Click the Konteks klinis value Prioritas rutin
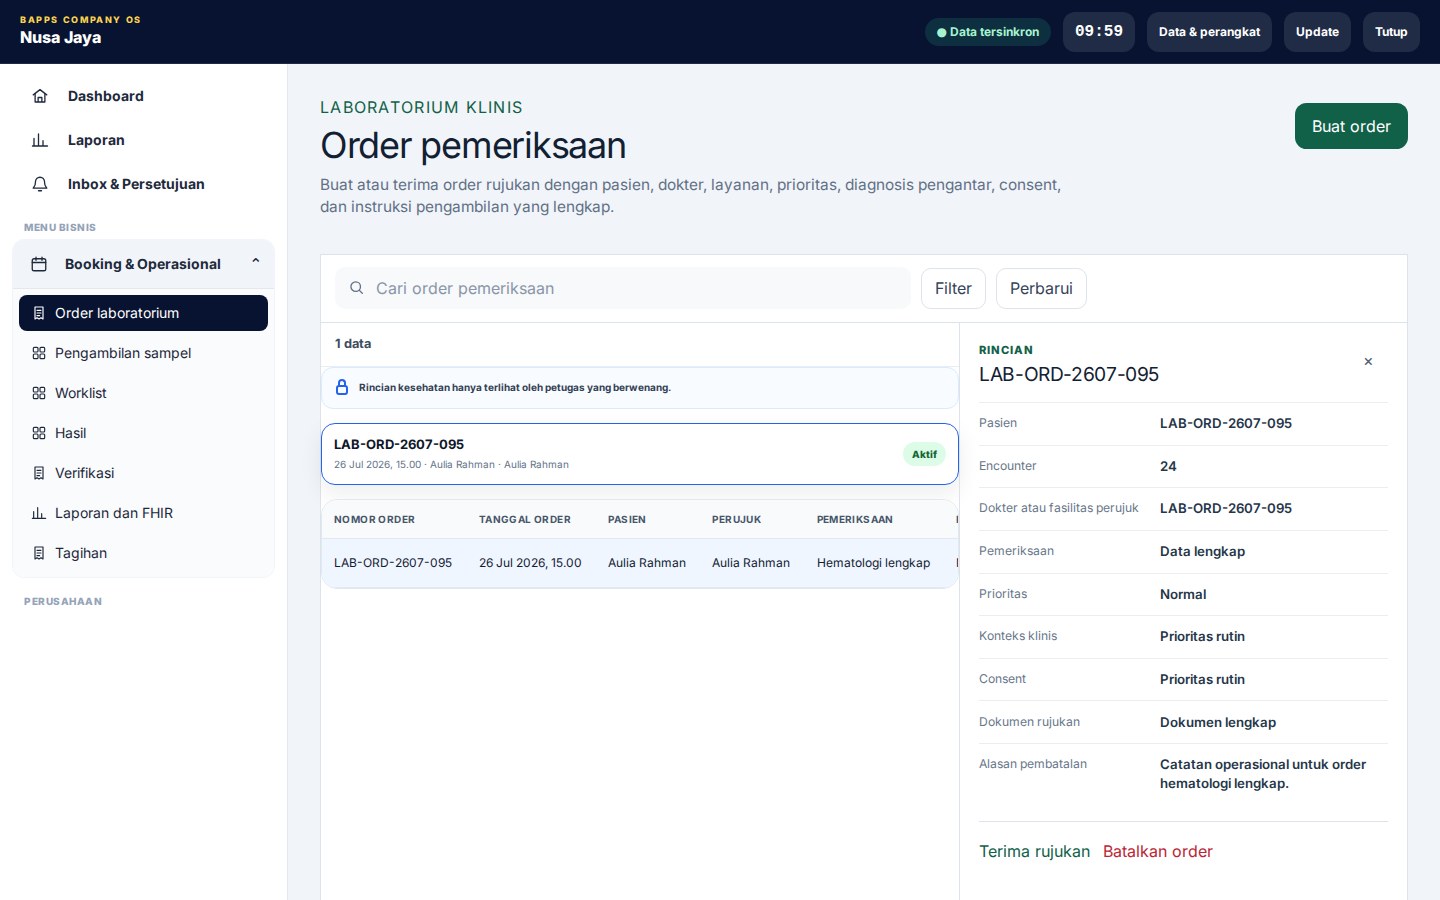Screen dimensions: 1440x900 [1202, 636]
